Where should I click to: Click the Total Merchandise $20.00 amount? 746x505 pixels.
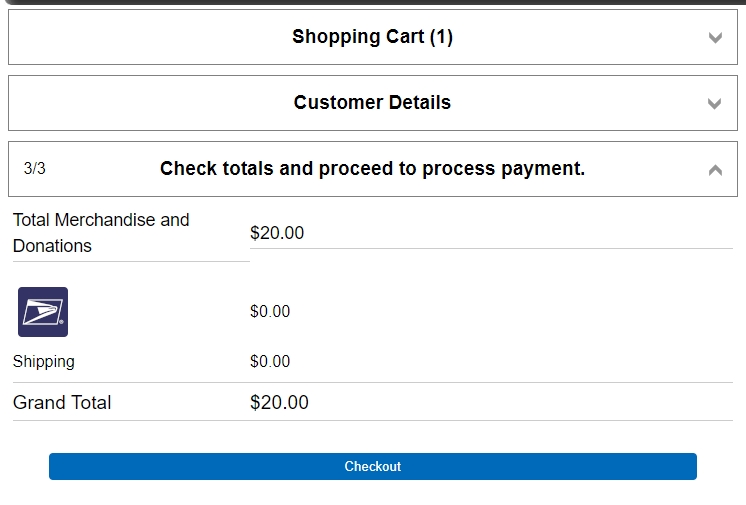click(x=277, y=233)
